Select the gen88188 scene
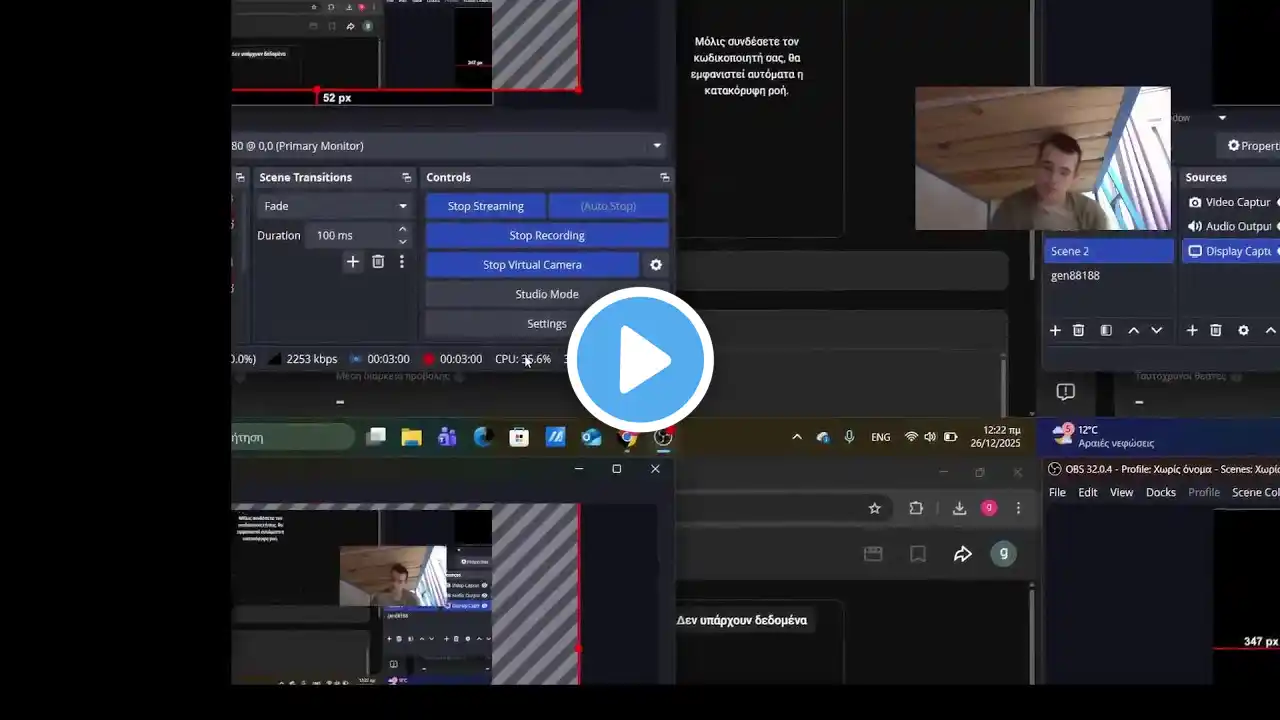This screenshot has height=720, width=1280. (x=1076, y=275)
